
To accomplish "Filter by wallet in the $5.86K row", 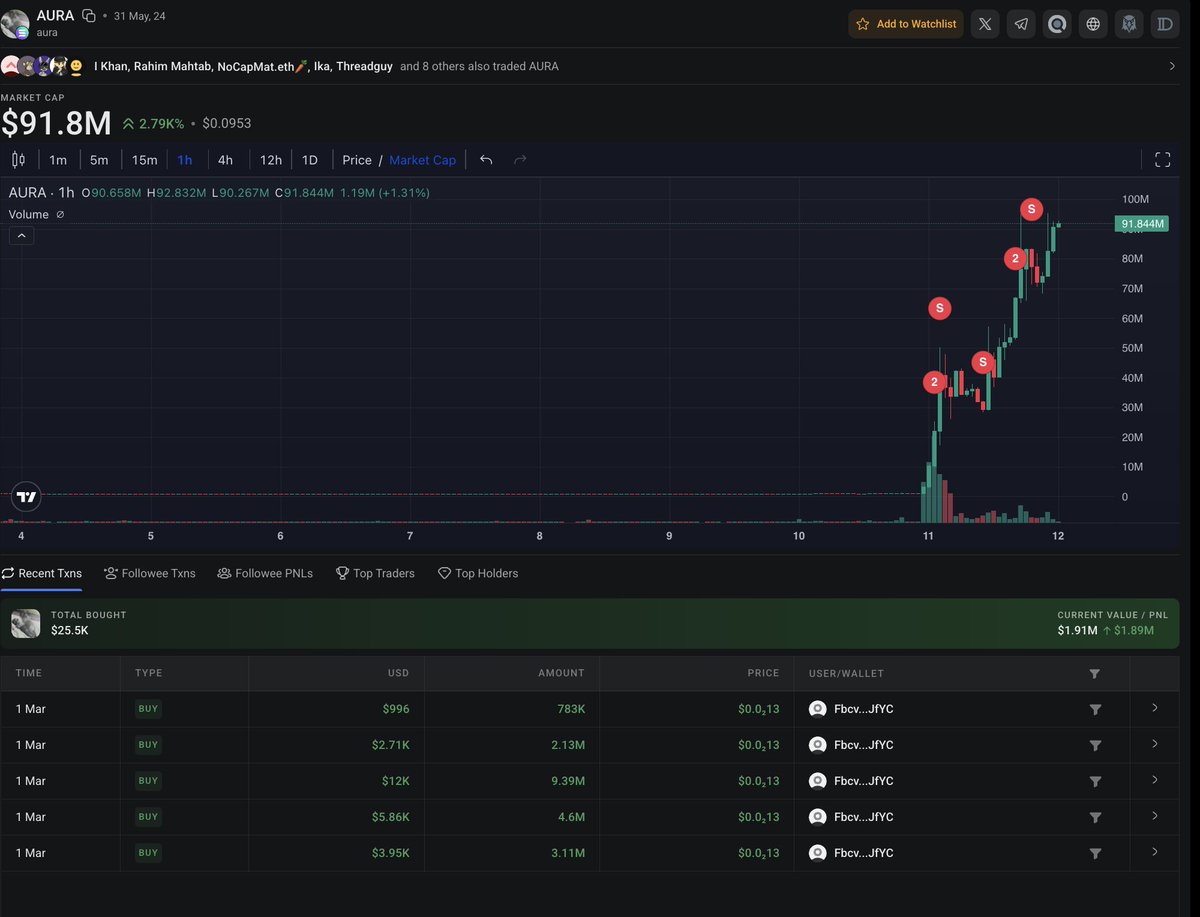I will click(x=1095, y=817).
